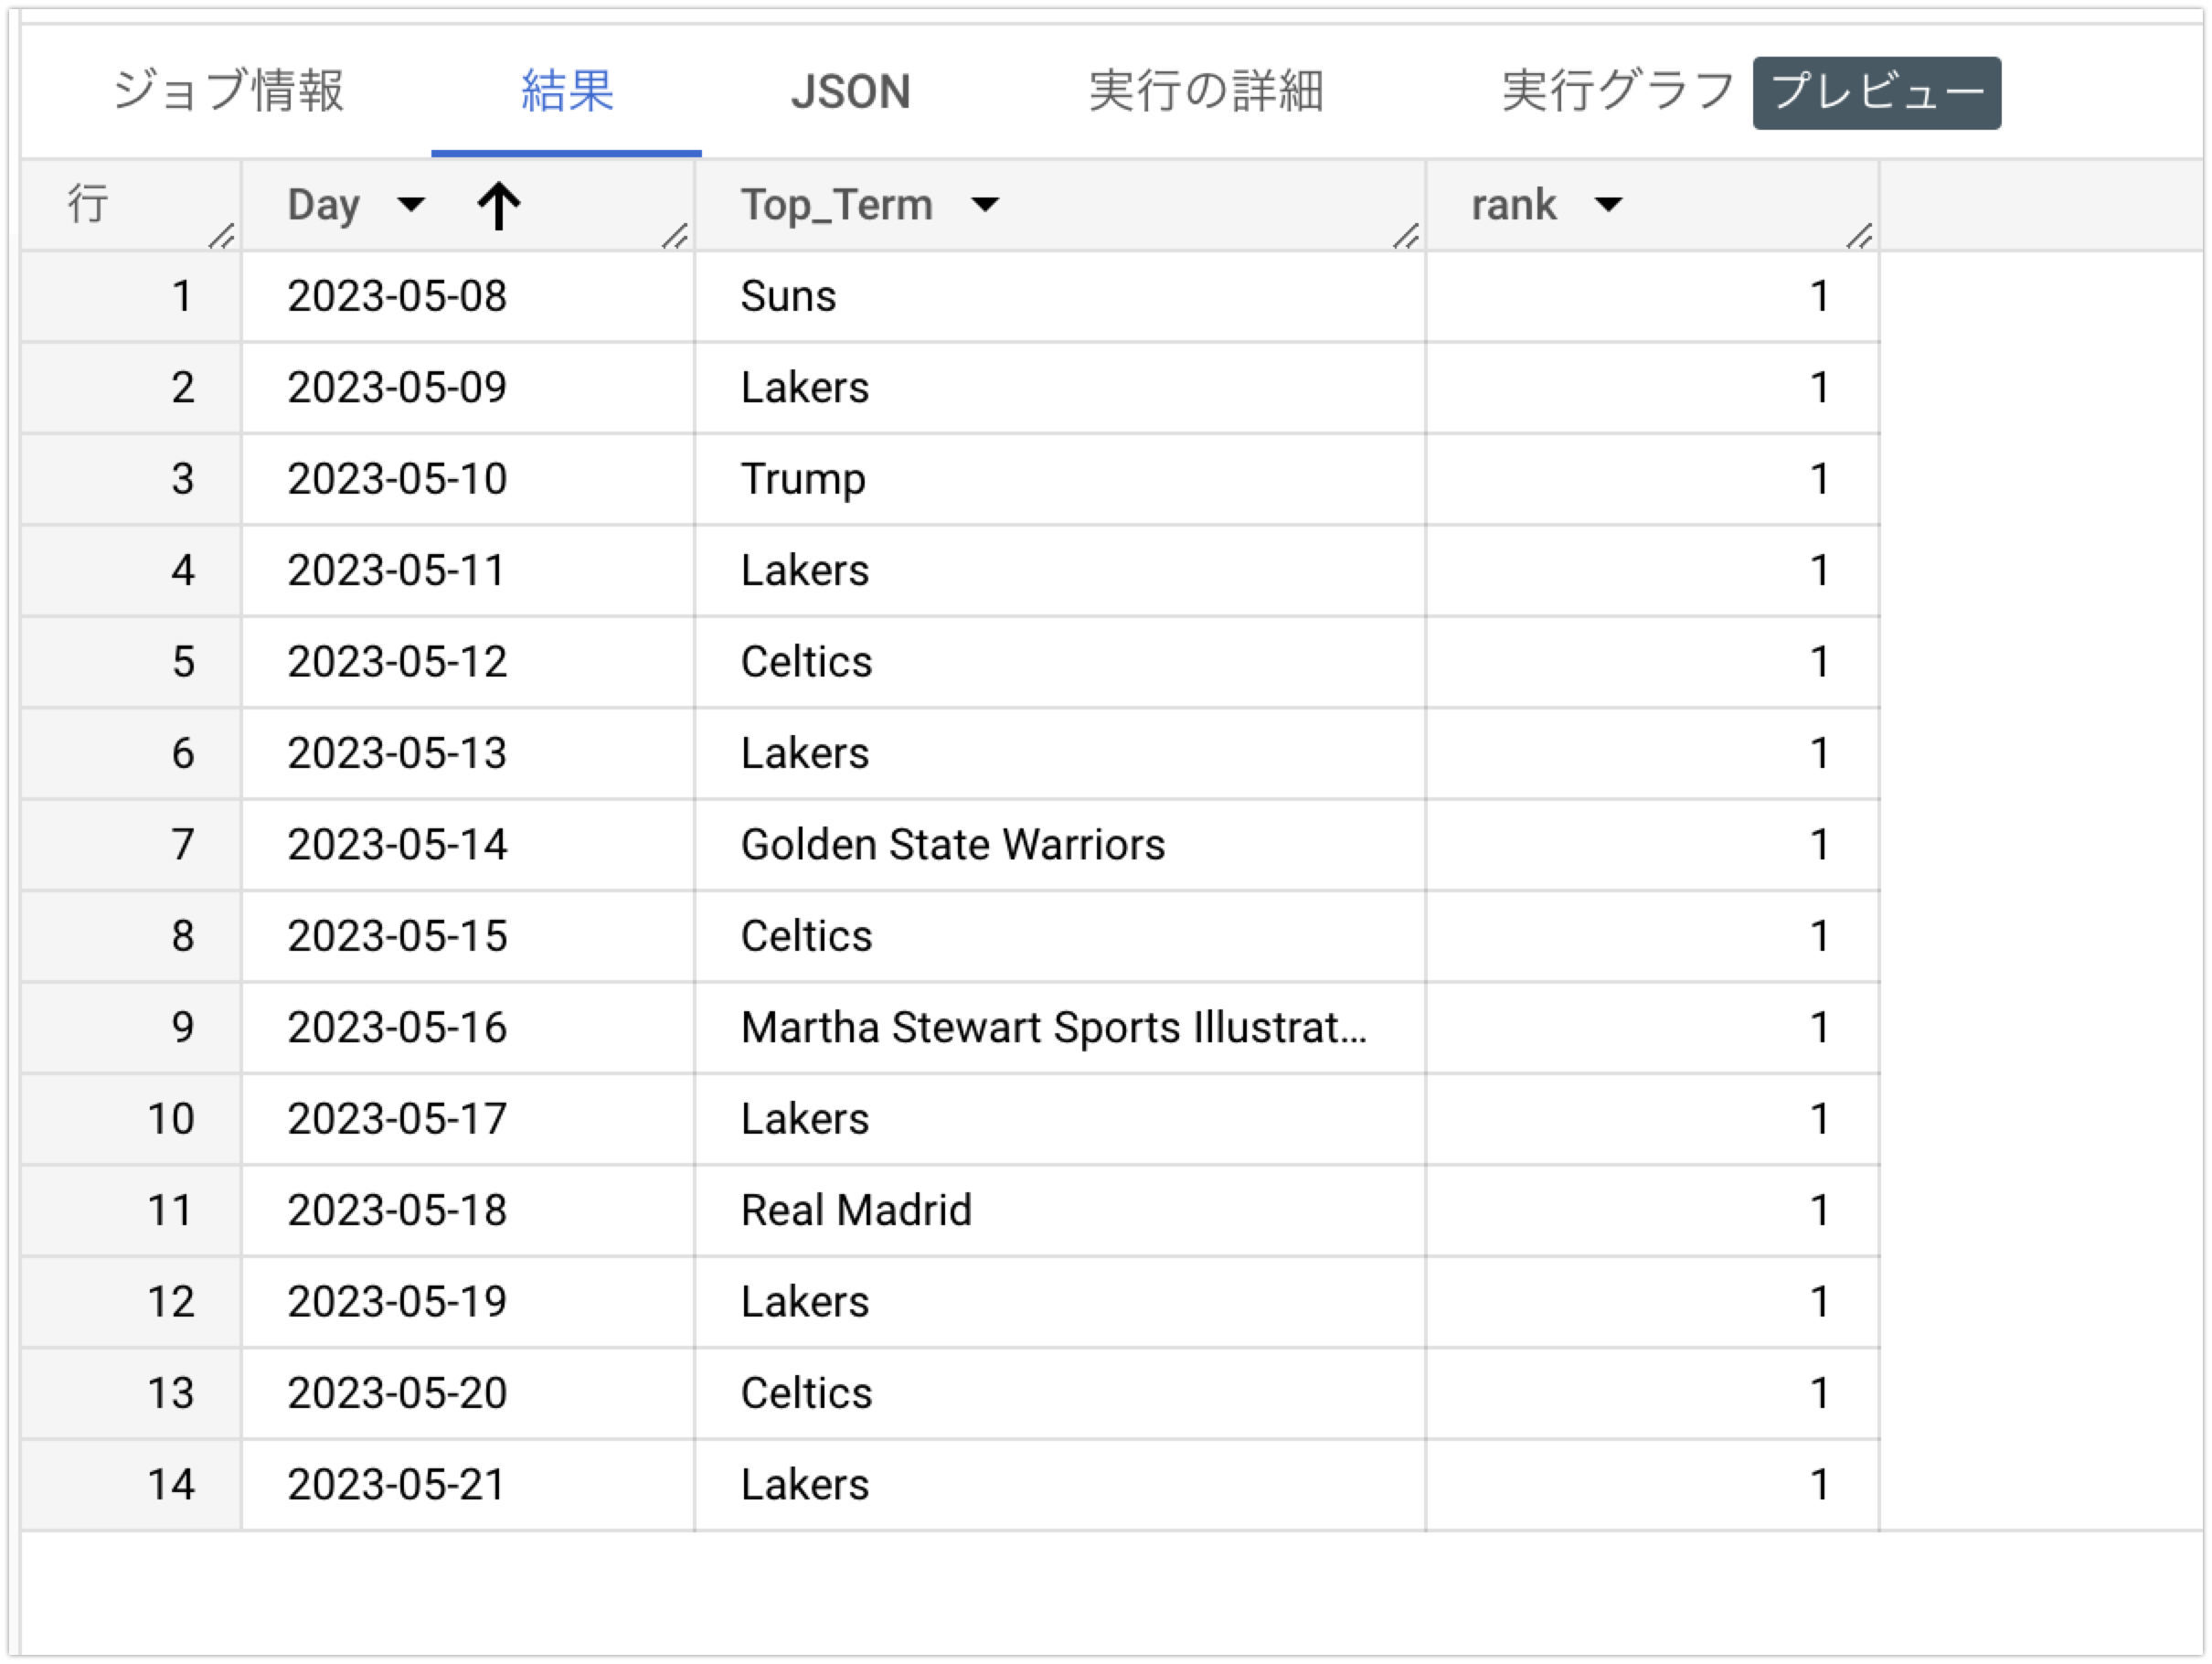Select the Suns cell
This screenshot has height=1664, width=2212.
[x=1060, y=296]
